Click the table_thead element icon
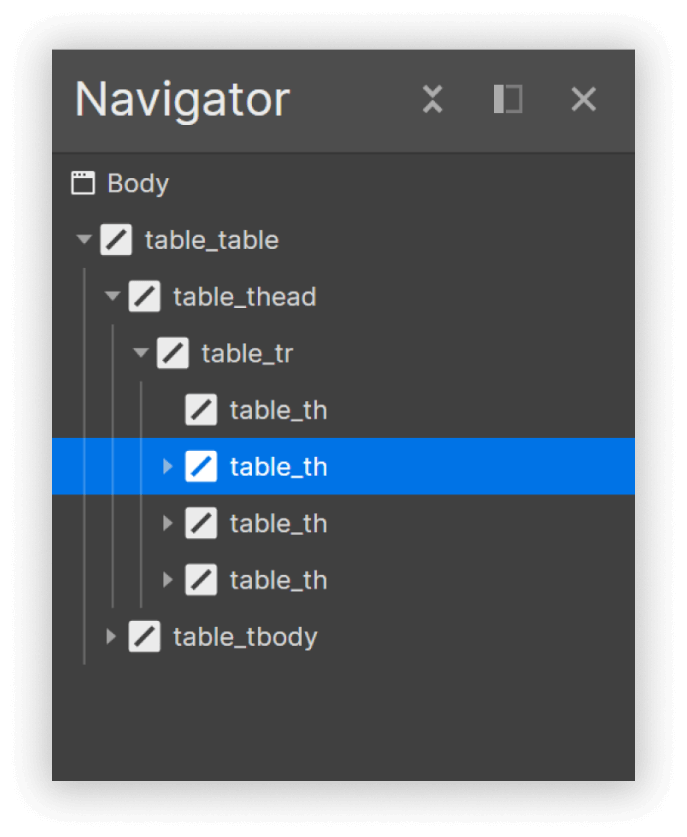The height and width of the screenshot is (837, 687). pyautogui.click(x=145, y=297)
